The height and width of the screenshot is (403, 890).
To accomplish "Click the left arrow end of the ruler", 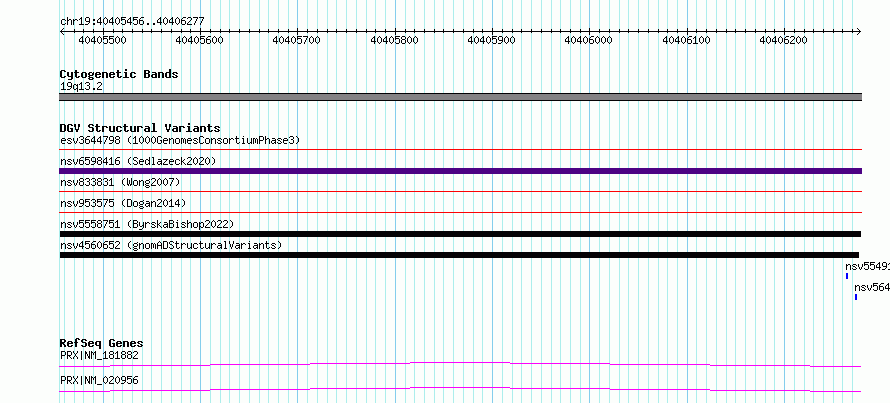I will (x=62, y=32).
